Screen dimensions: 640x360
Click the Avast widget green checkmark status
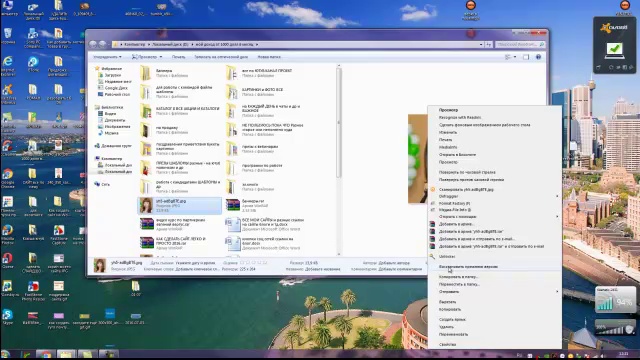[x=614, y=49]
